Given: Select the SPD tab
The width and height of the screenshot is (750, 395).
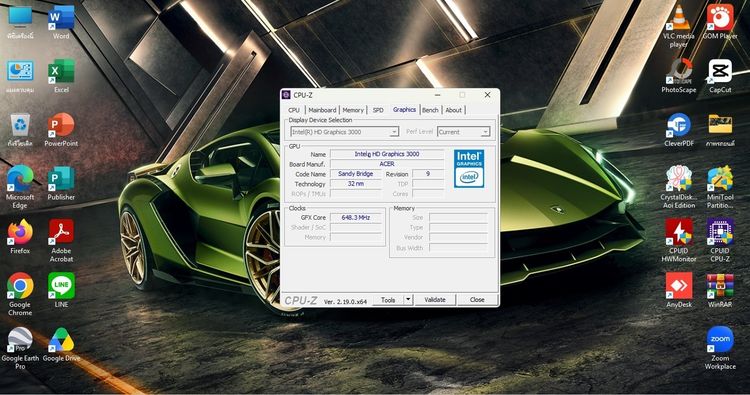Looking at the screenshot, I should (x=378, y=110).
